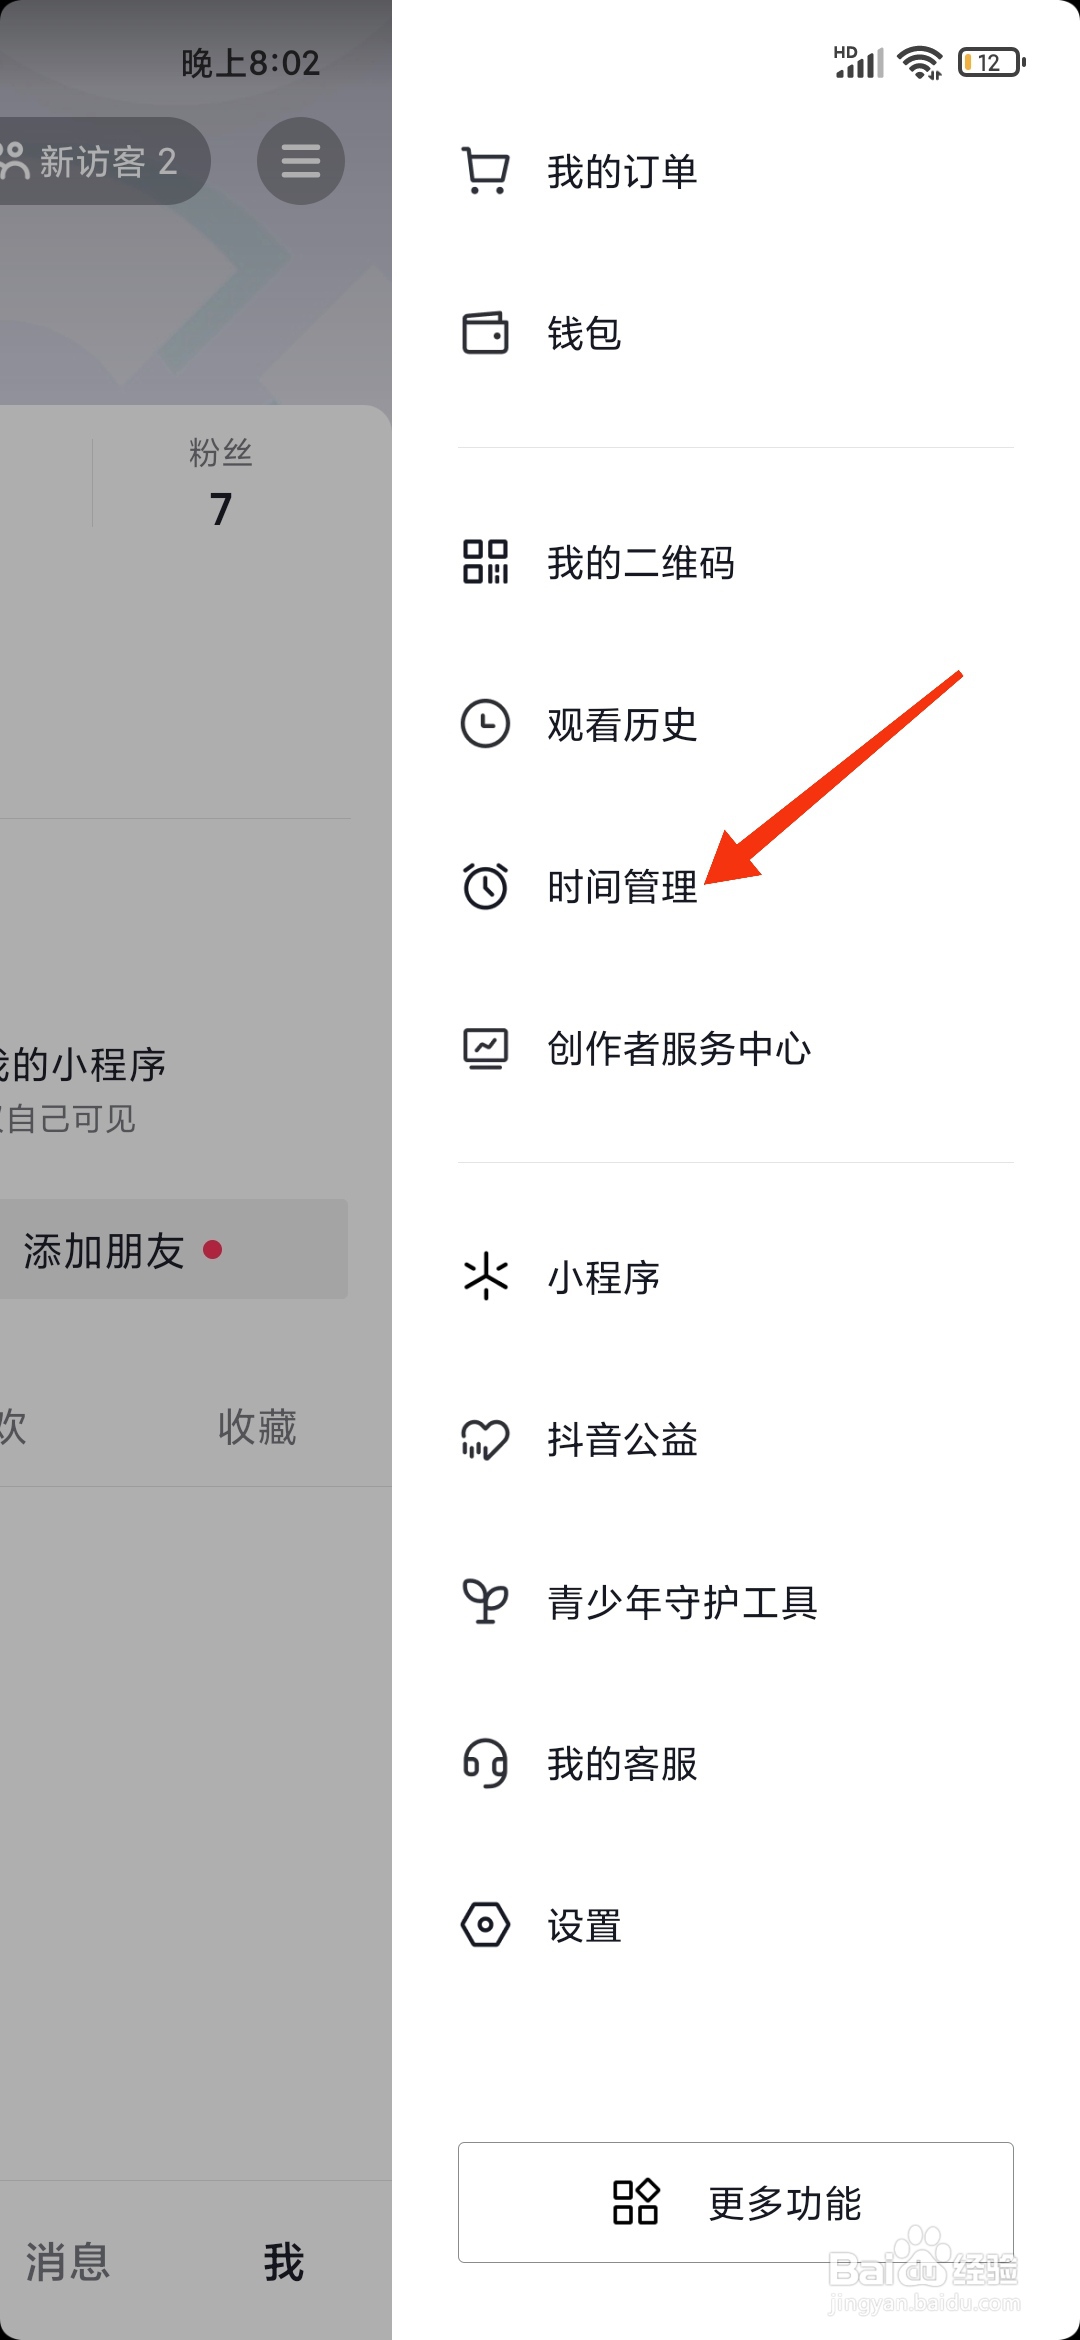Open the wallet icon

[x=485, y=333]
